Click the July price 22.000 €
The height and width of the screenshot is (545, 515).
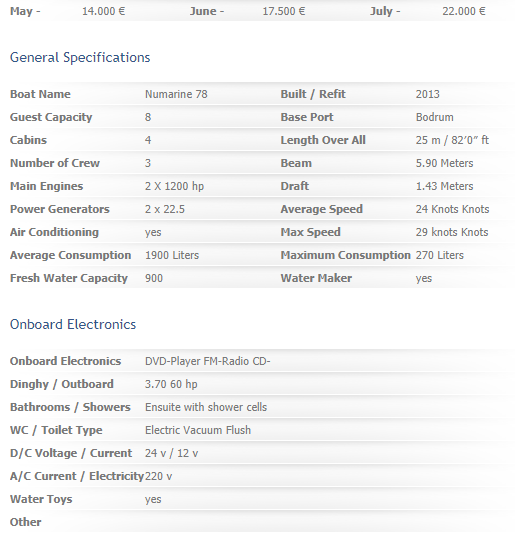tap(464, 11)
